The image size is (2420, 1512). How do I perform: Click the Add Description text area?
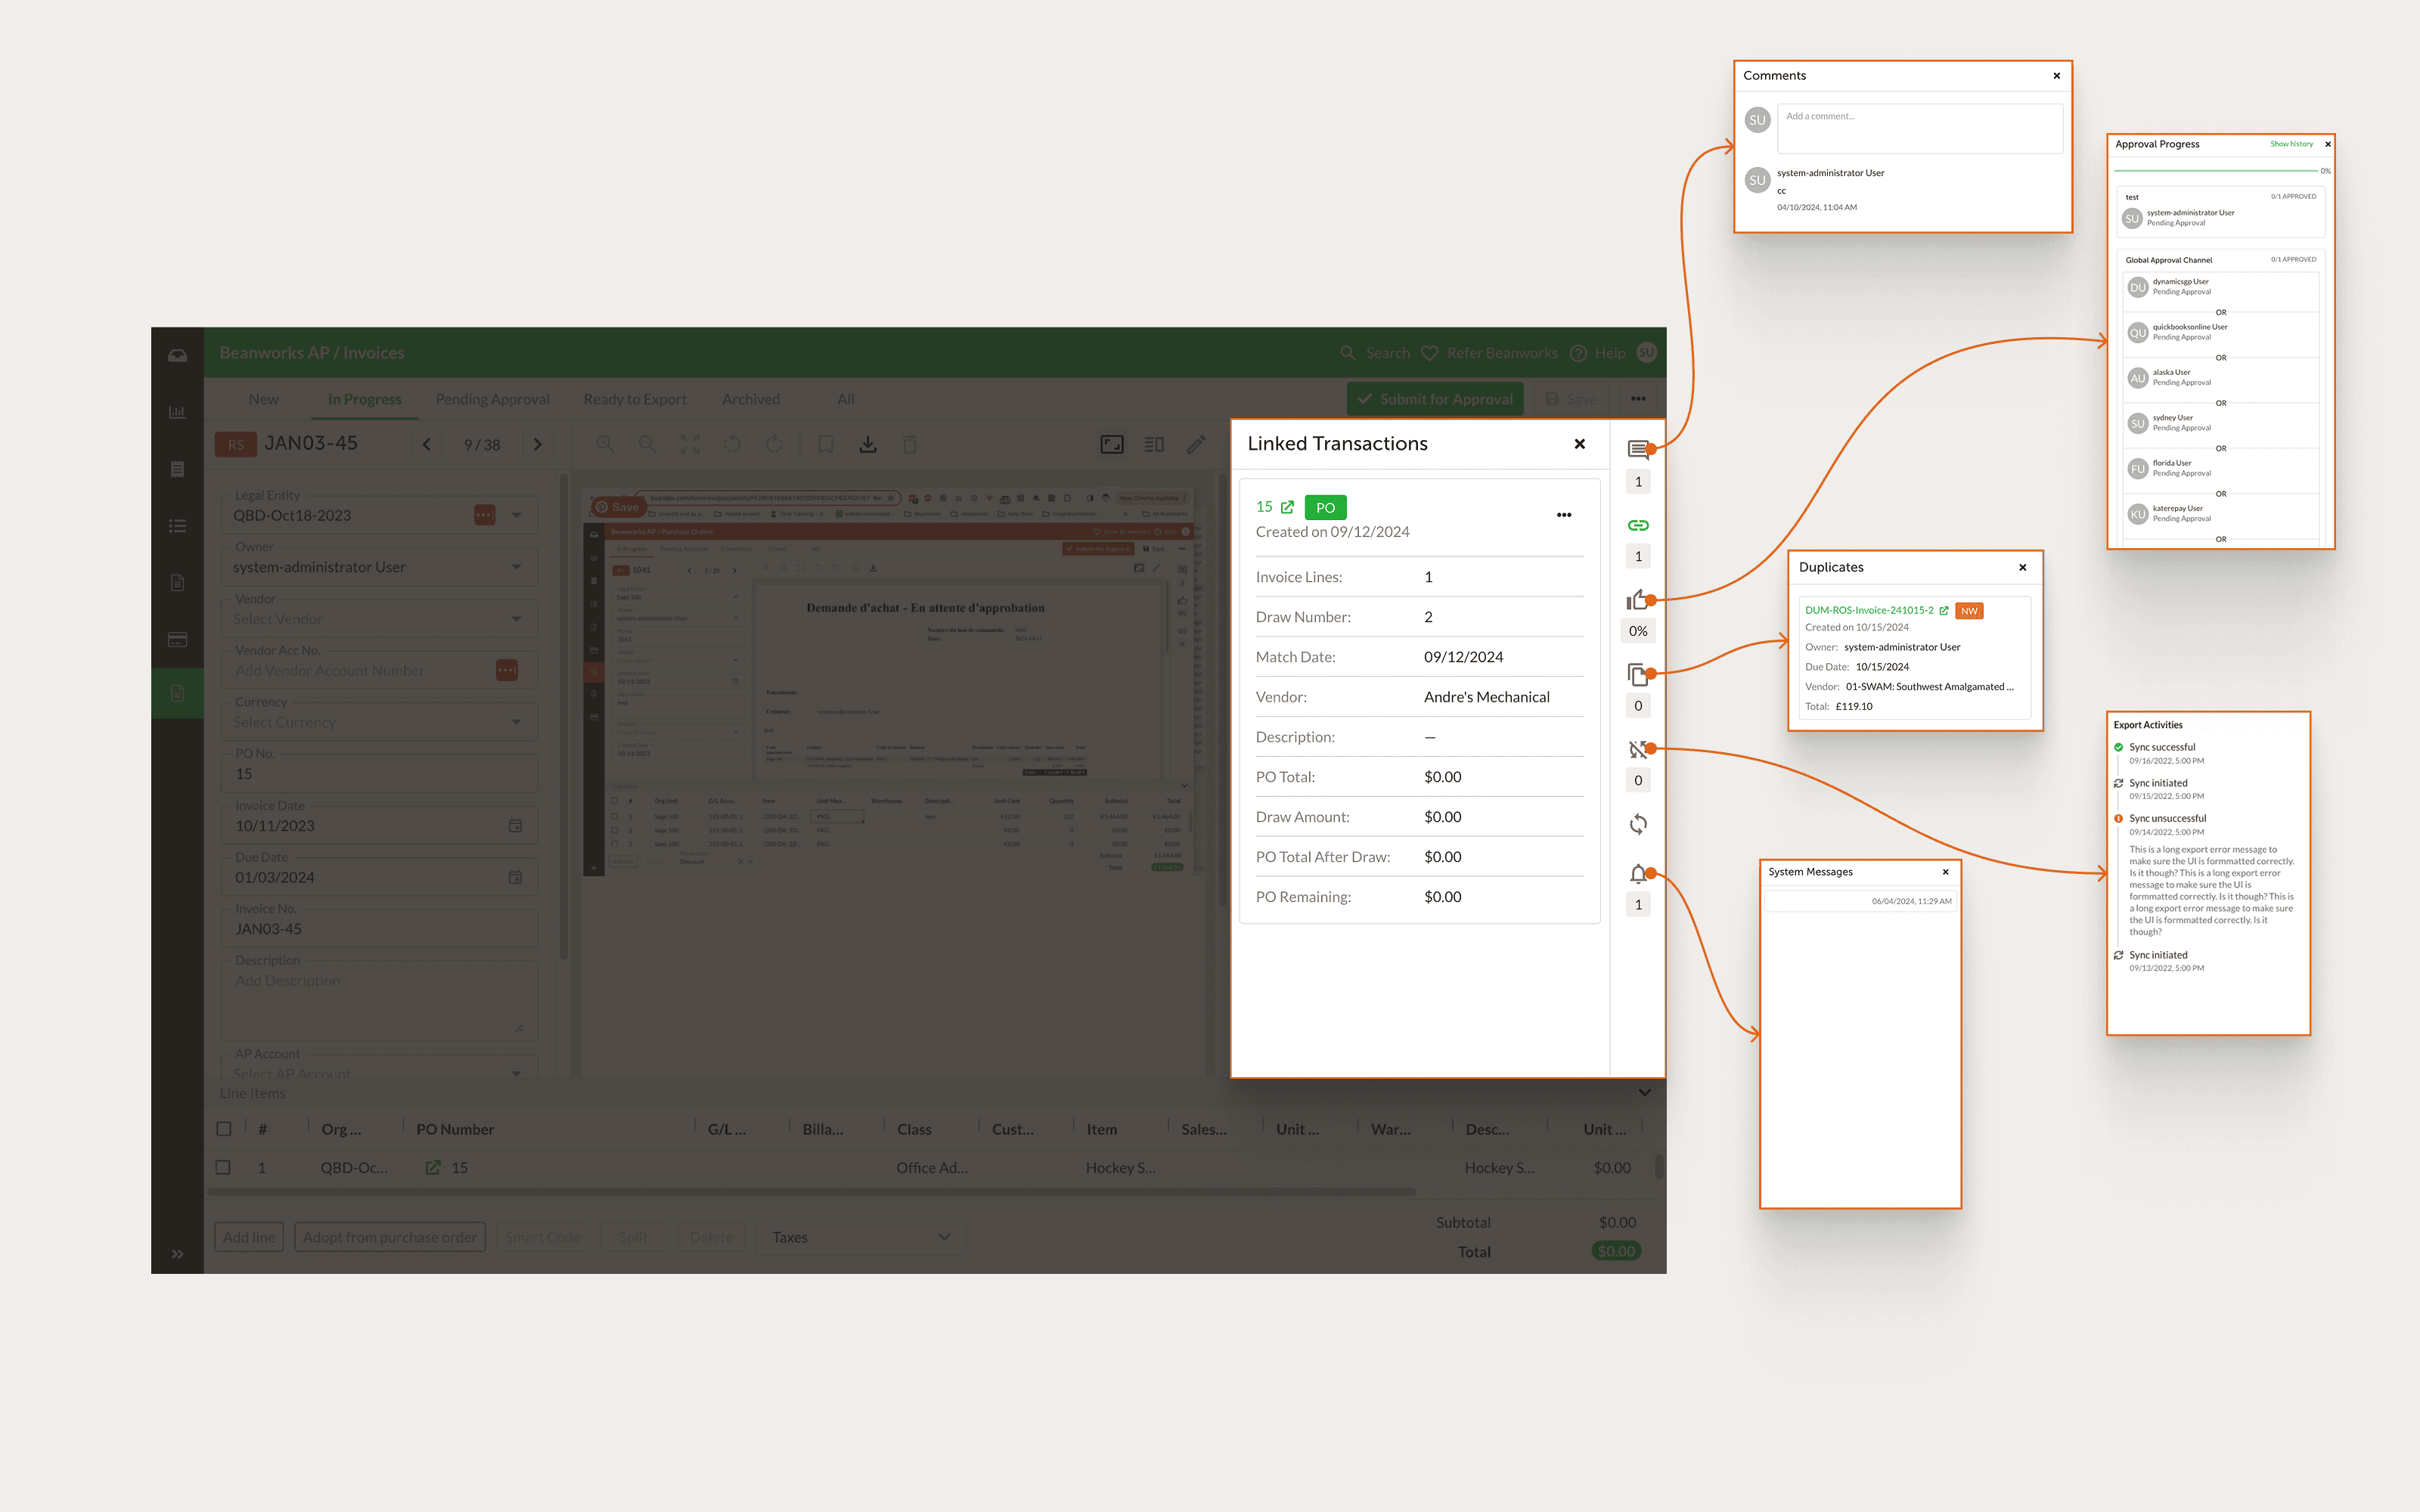pyautogui.click(x=379, y=1001)
